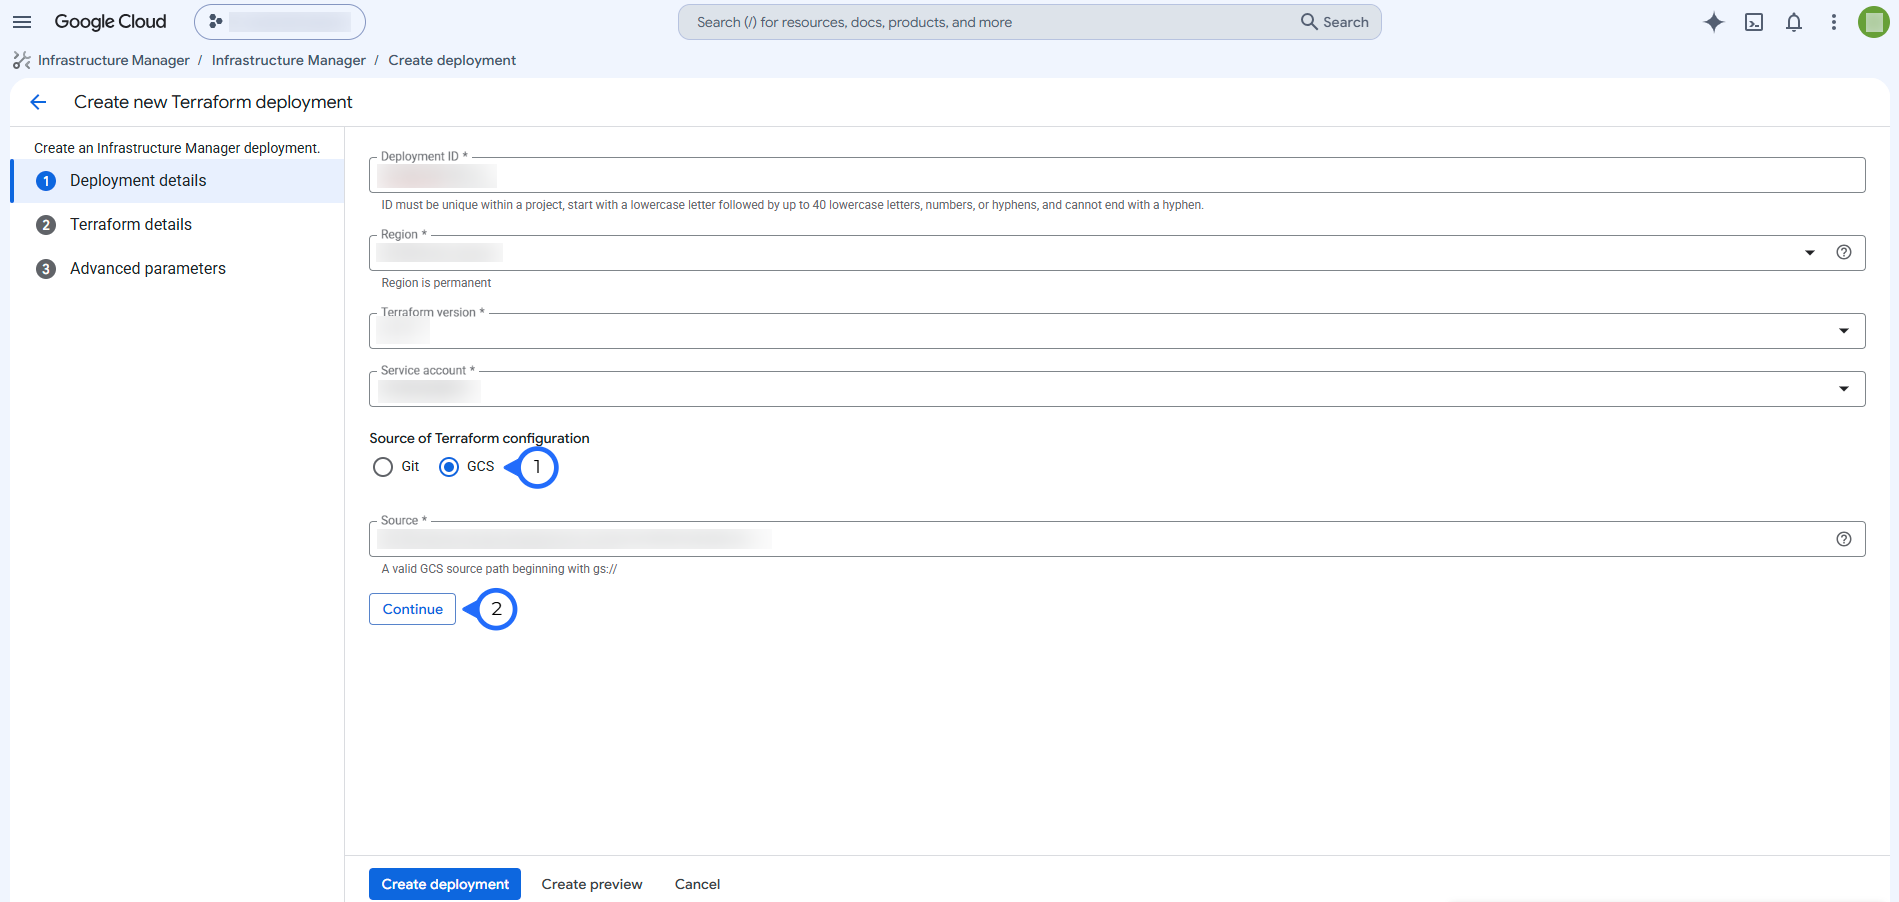
Task: Activate Cloud Shell terminal icon
Action: (1754, 22)
